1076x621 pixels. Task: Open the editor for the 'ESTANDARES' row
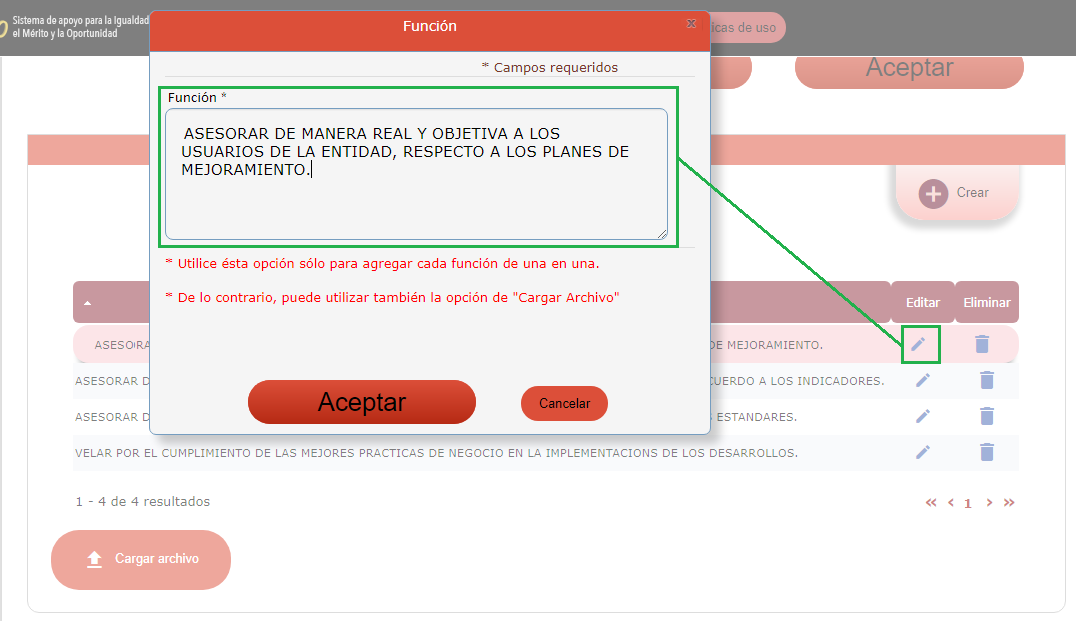pyautogui.click(x=923, y=416)
